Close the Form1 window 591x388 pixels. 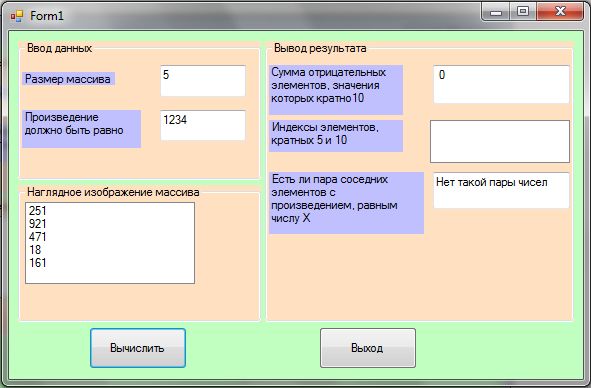click(560, 12)
